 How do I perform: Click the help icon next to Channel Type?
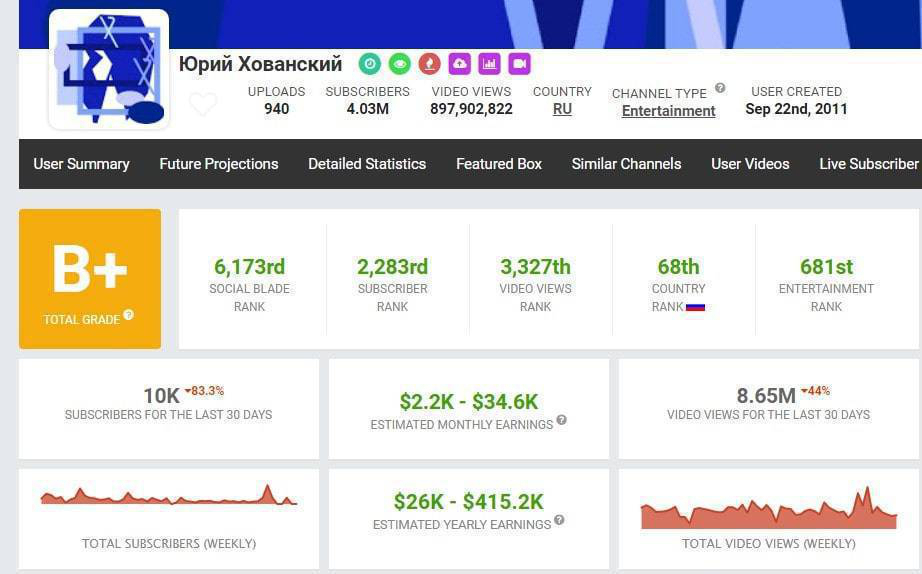pyautogui.click(x=720, y=88)
